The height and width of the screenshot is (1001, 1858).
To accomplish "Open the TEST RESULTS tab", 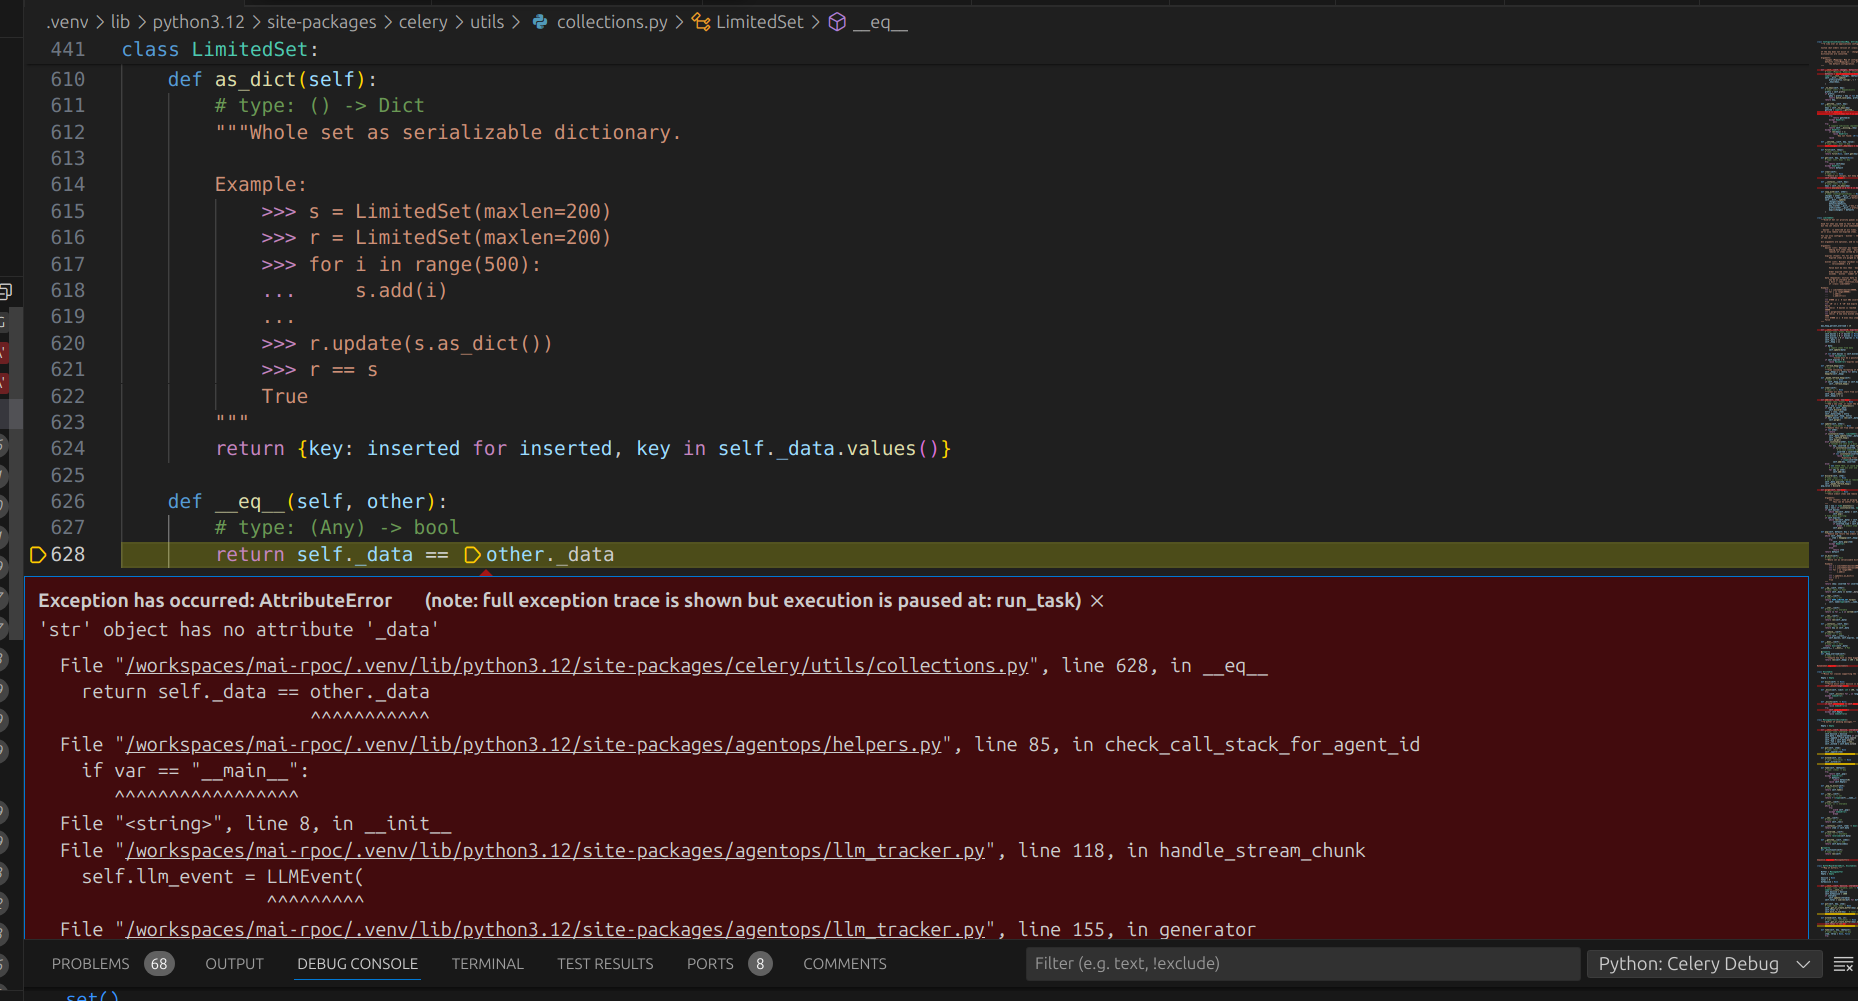I will coord(605,964).
